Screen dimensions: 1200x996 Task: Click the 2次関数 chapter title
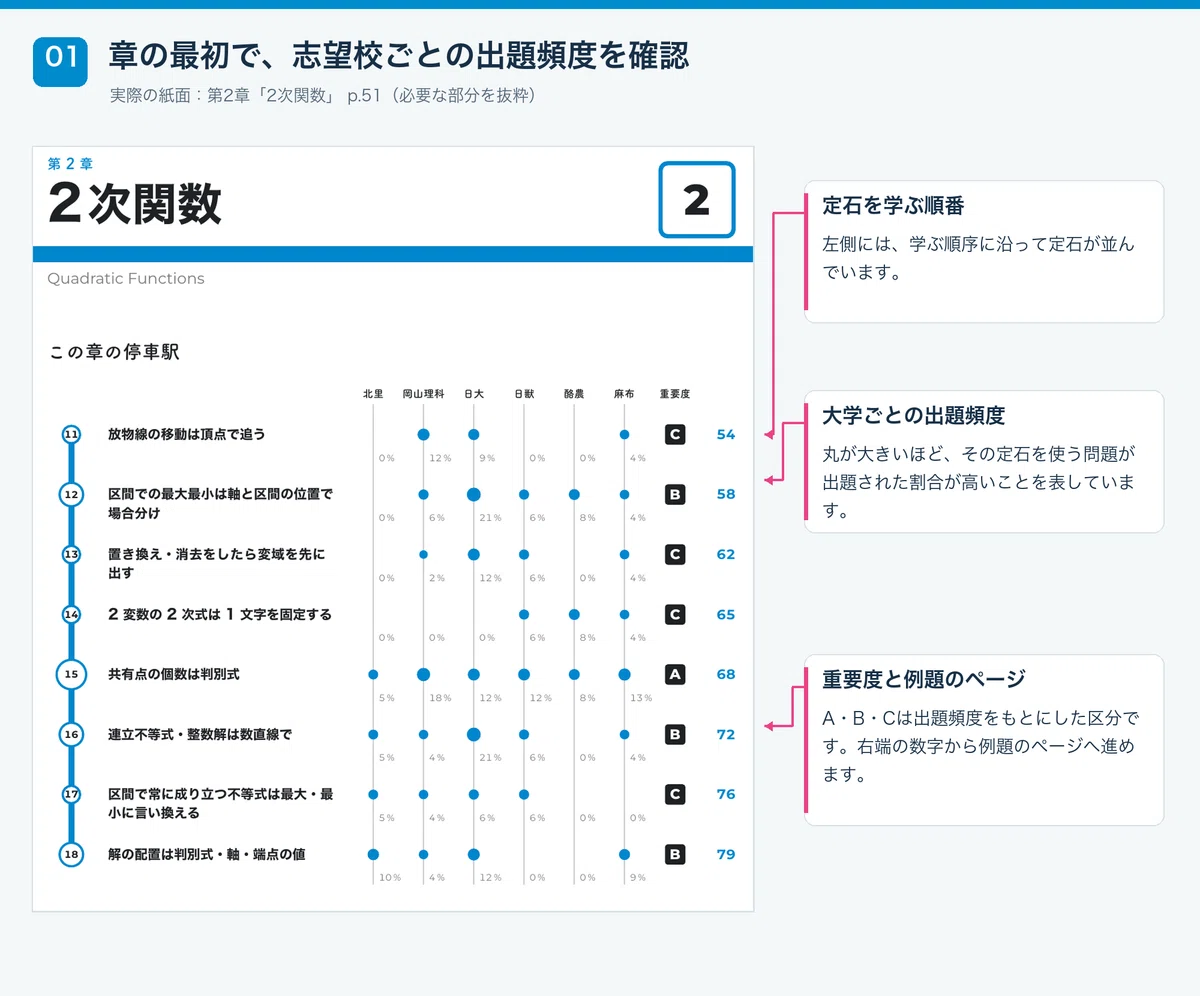(x=135, y=205)
